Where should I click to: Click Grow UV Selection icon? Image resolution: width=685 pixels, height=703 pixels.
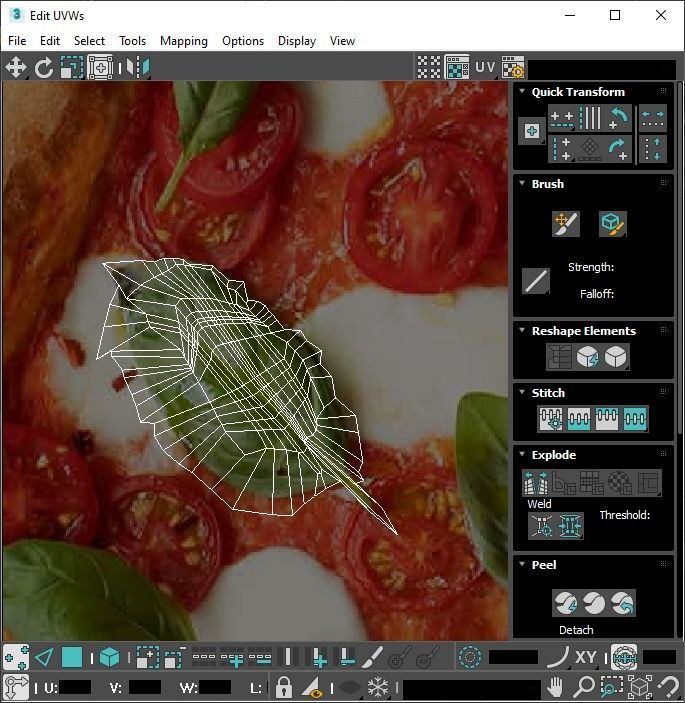pos(147,658)
